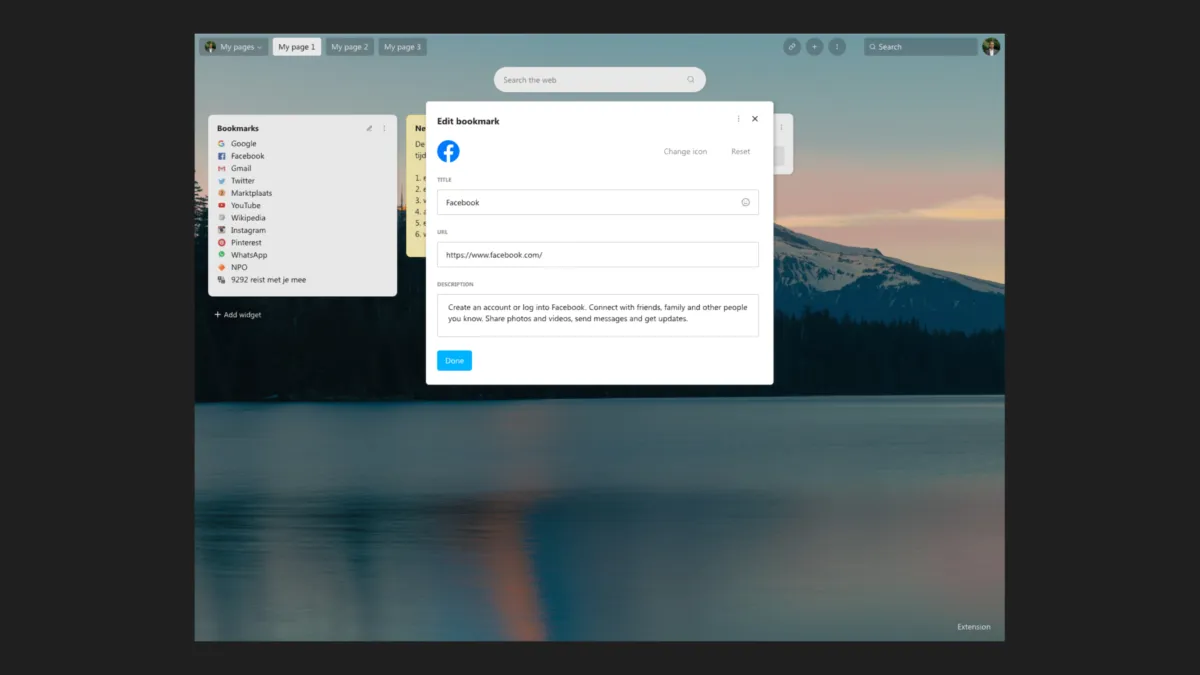Close the Edit bookmark dialog
This screenshot has width=1200, height=675.
tap(755, 119)
